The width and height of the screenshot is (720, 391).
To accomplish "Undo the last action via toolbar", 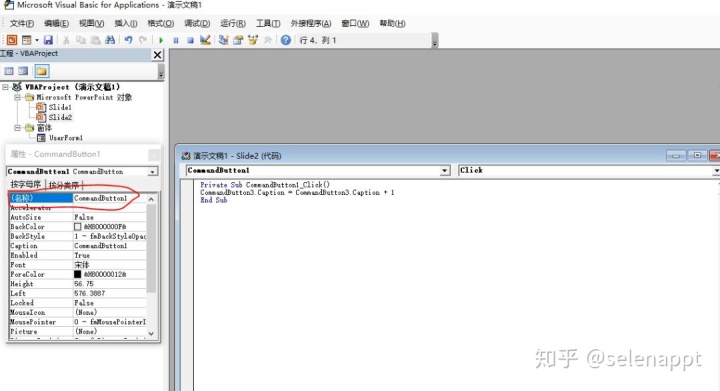I will click(x=129, y=40).
